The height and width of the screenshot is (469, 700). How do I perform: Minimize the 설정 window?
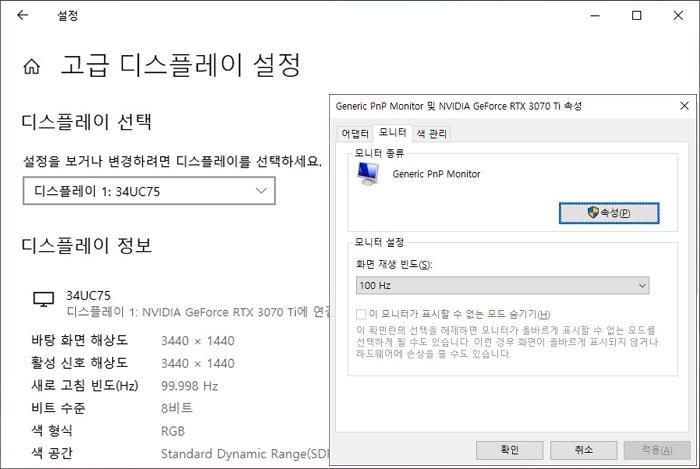coord(590,16)
